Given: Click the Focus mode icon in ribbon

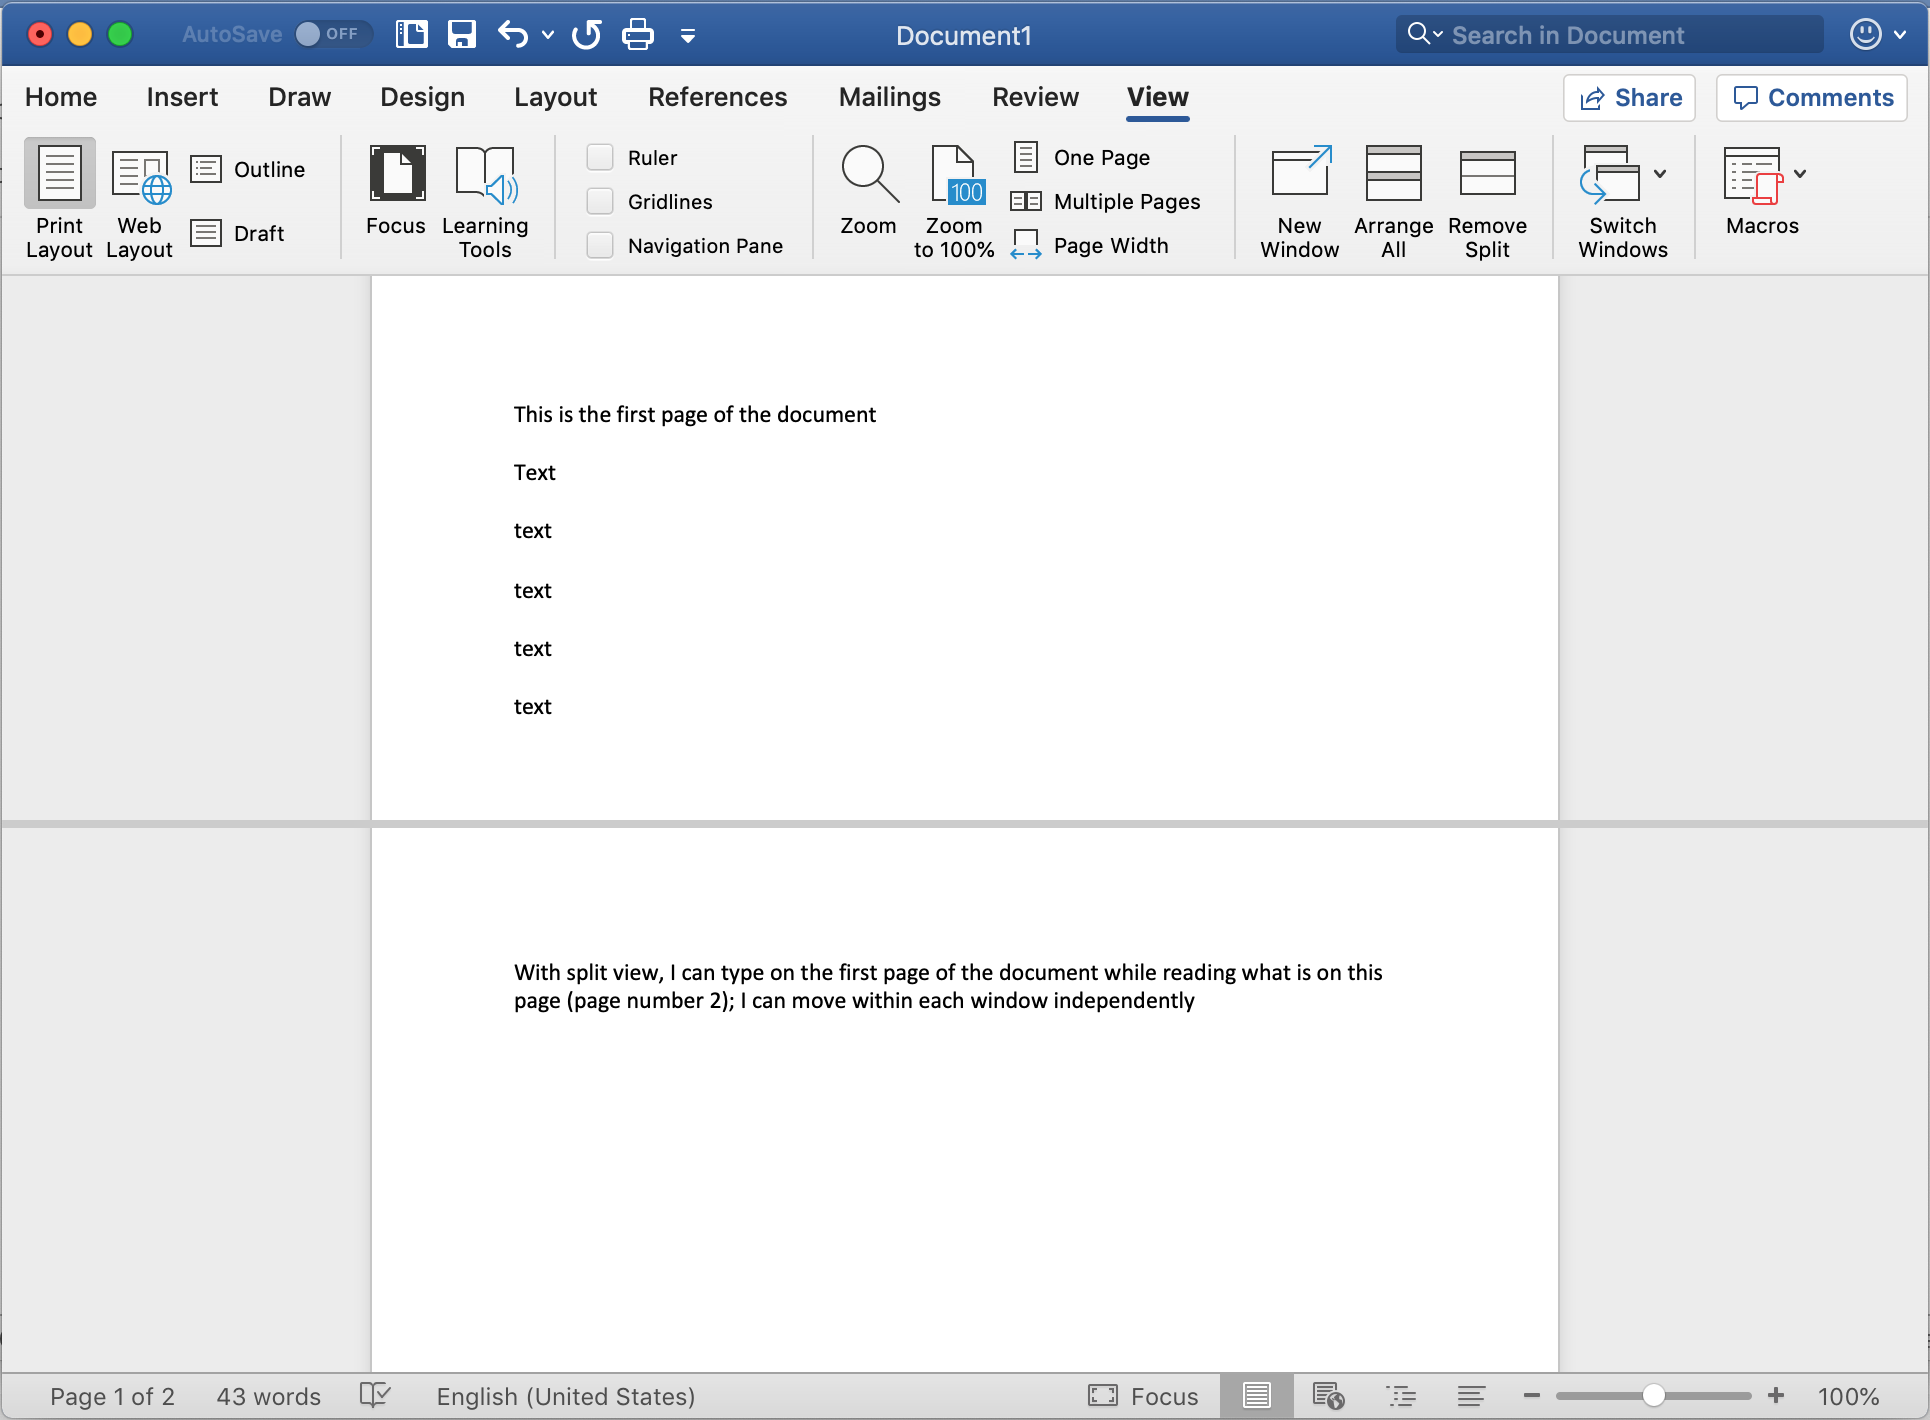Looking at the screenshot, I should click(396, 175).
